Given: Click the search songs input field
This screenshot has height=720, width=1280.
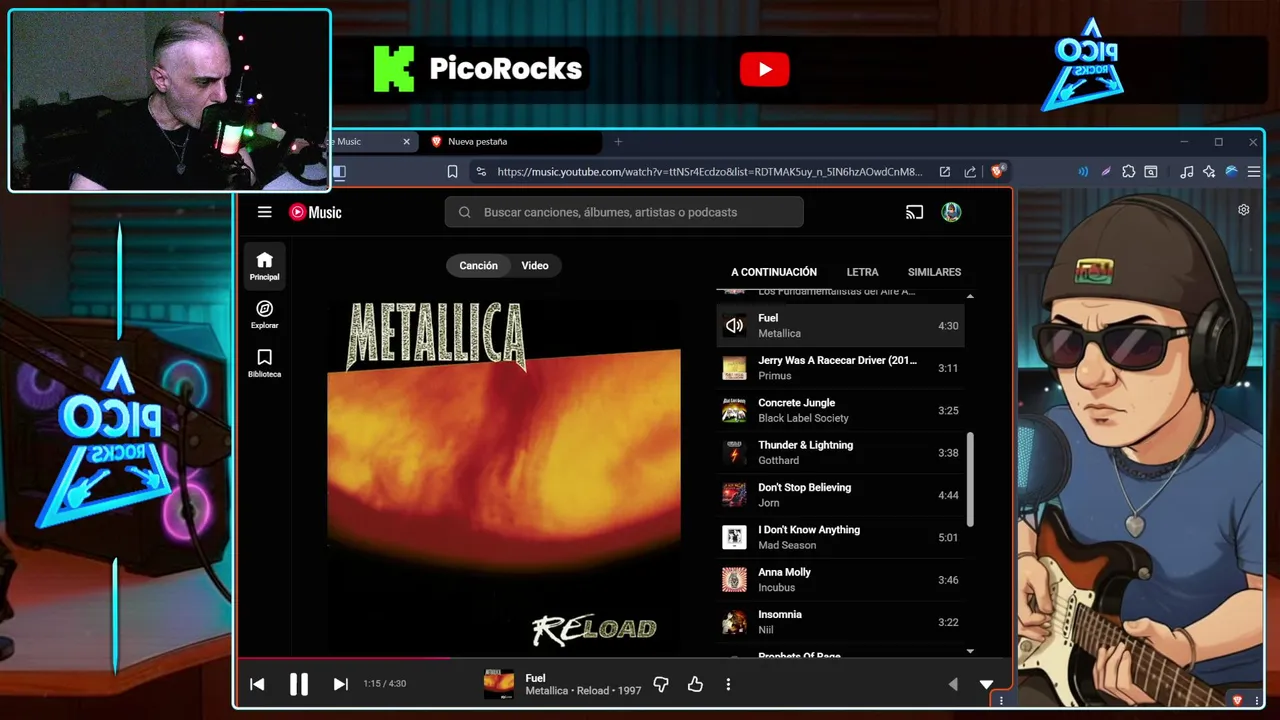Looking at the screenshot, I should click(624, 212).
